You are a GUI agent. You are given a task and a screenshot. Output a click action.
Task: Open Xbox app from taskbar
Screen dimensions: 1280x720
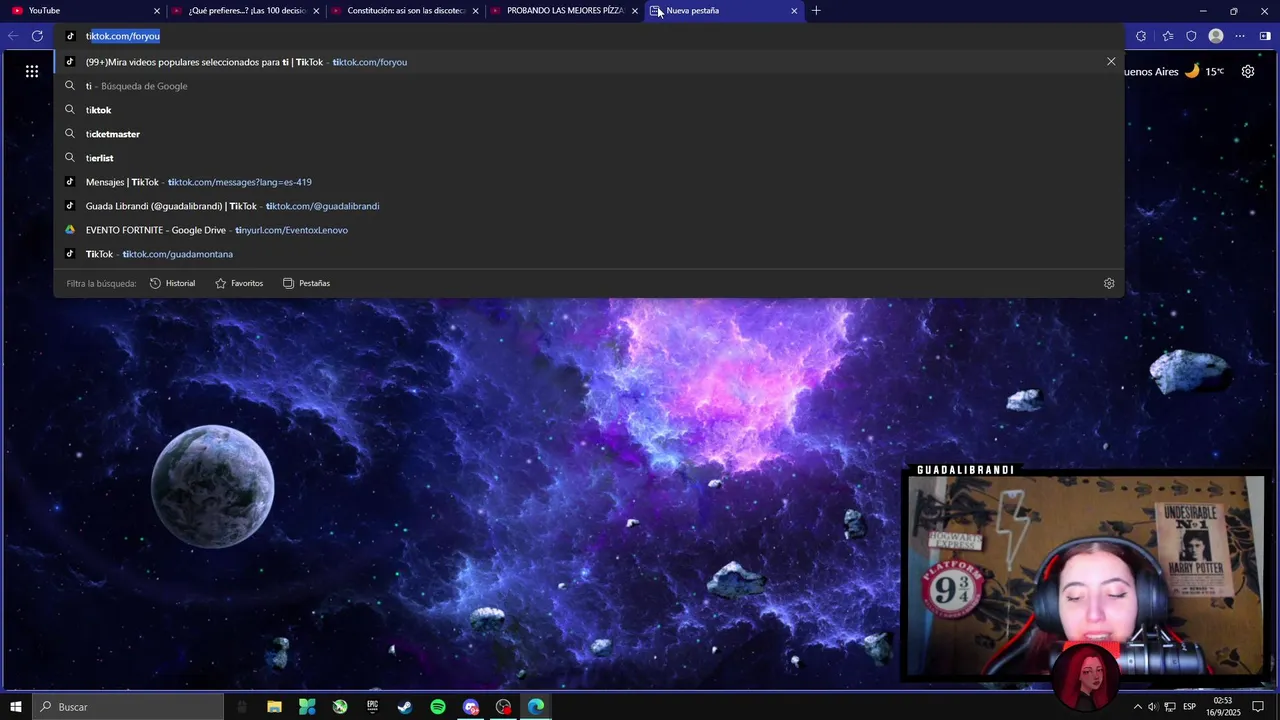340,707
